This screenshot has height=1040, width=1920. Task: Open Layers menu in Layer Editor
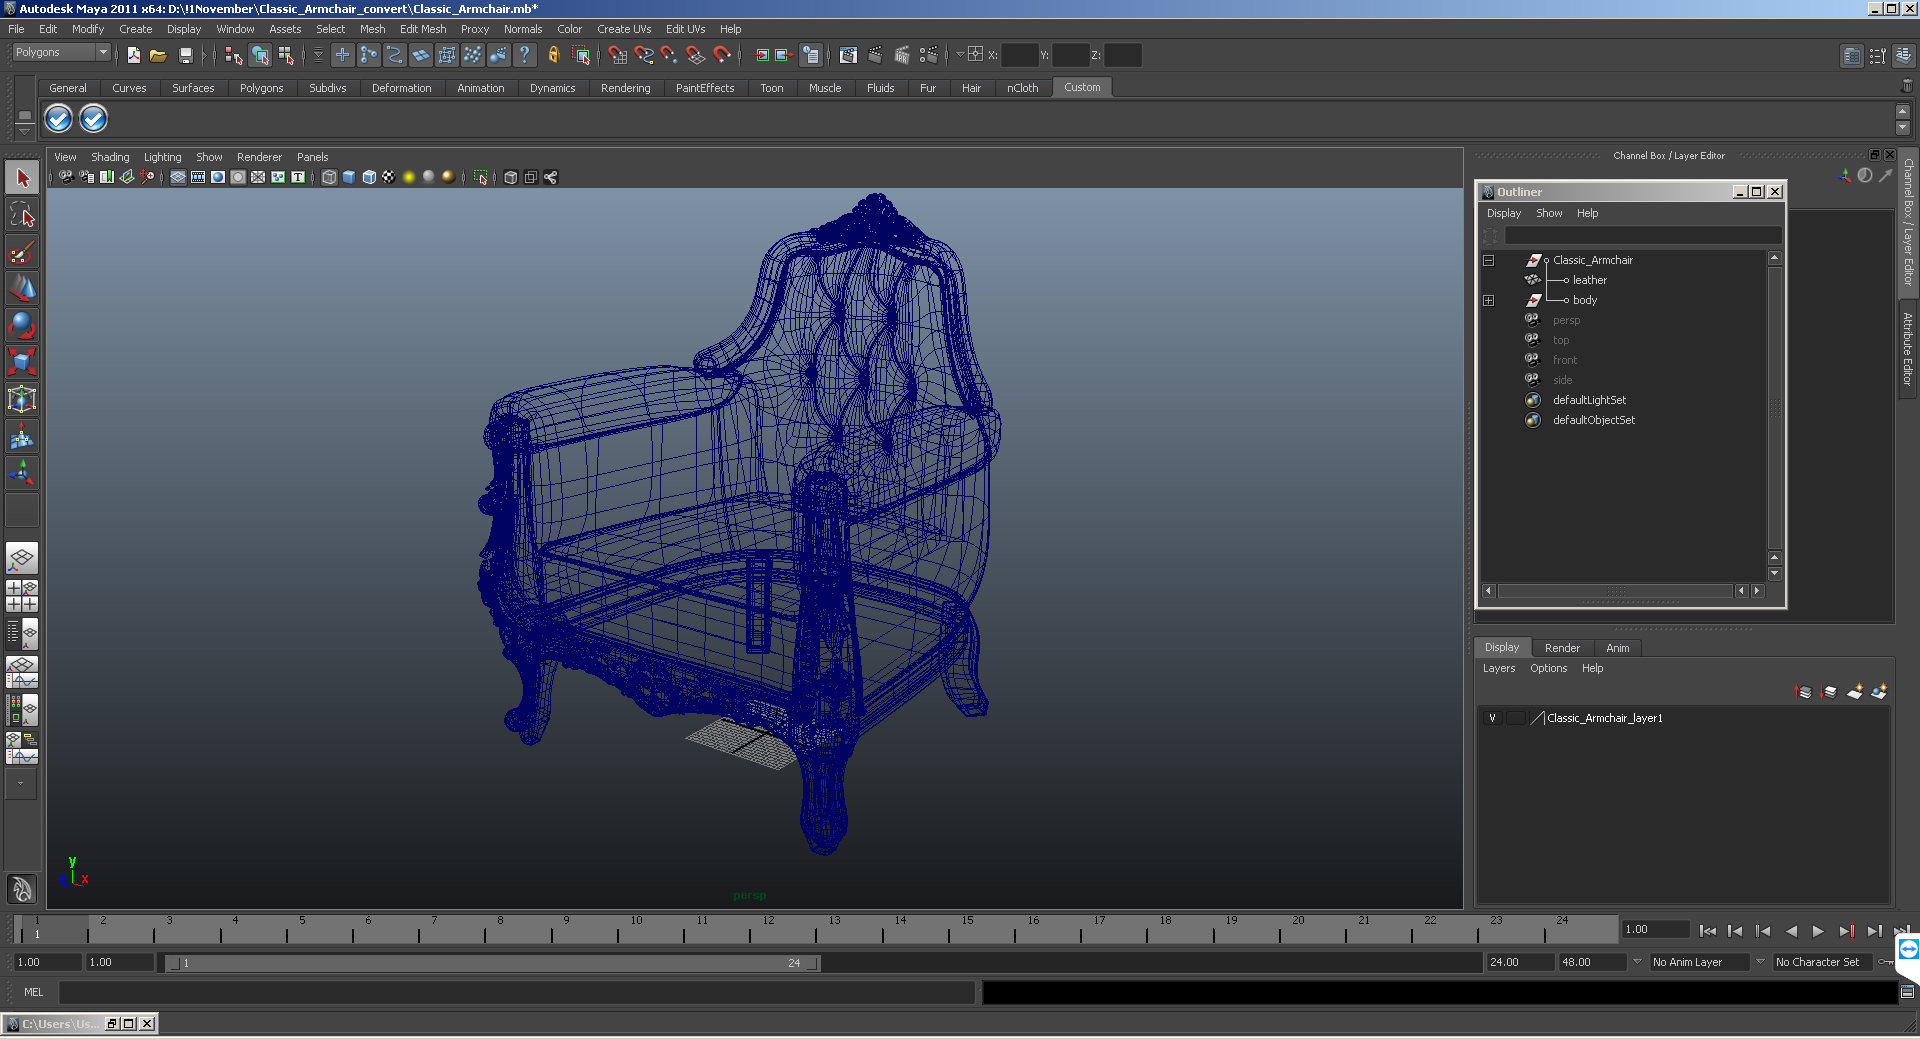click(1498, 668)
